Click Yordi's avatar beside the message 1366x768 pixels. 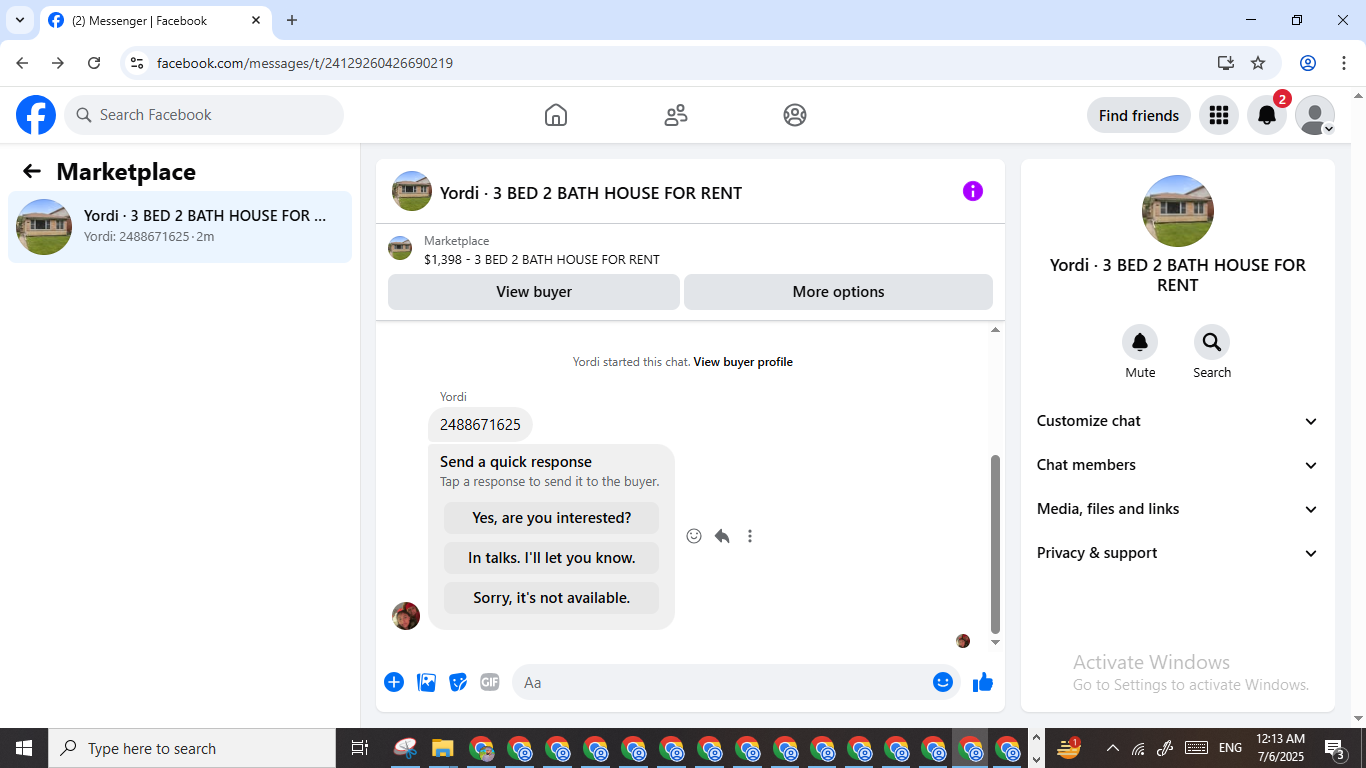pos(406,616)
